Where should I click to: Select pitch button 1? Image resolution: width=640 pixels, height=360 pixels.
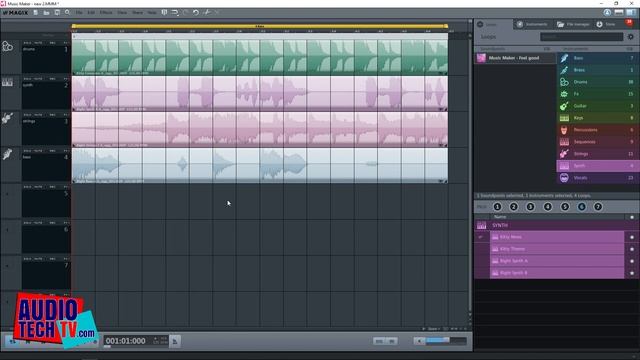[497, 207]
